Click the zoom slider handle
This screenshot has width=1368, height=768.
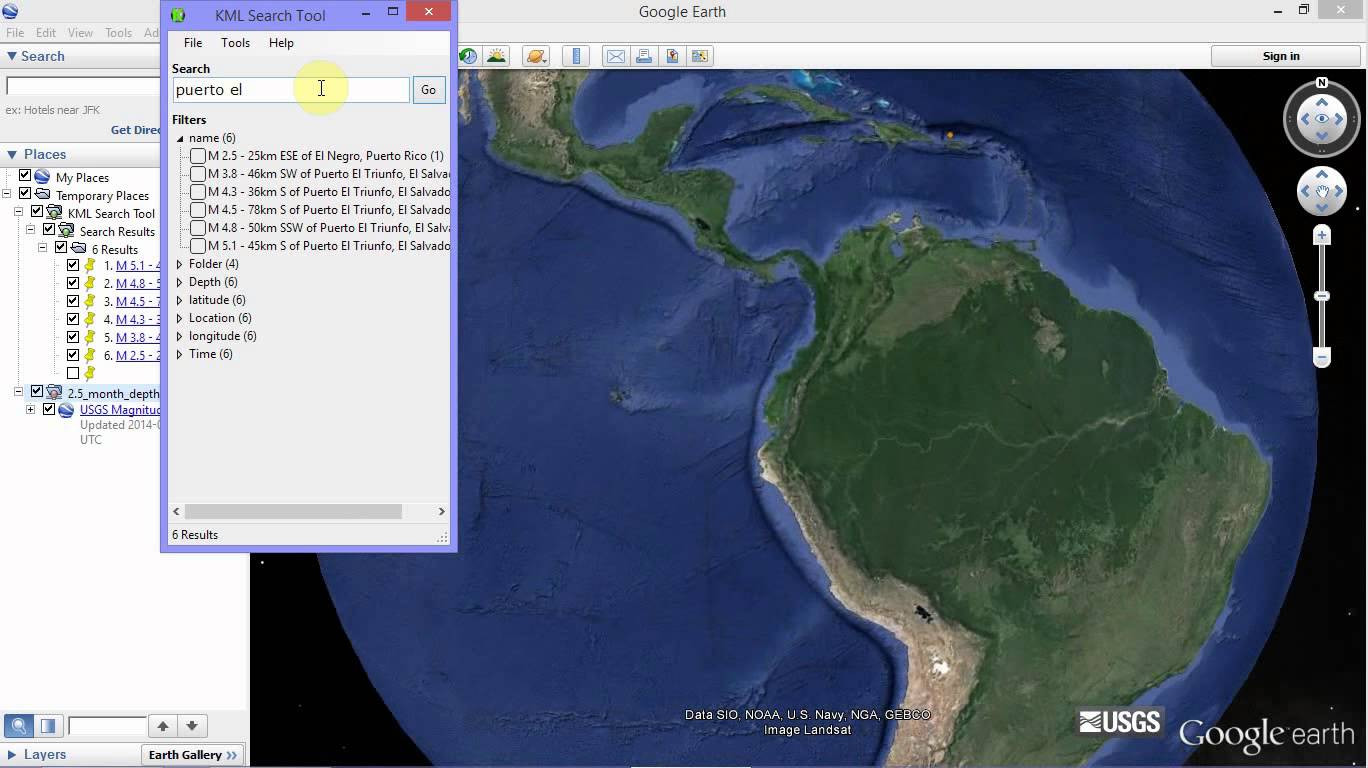click(1322, 296)
